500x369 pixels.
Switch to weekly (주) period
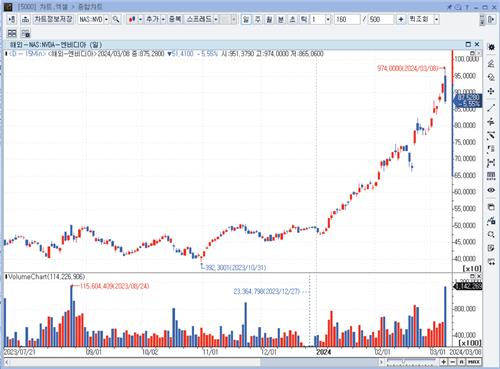point(257,19)
